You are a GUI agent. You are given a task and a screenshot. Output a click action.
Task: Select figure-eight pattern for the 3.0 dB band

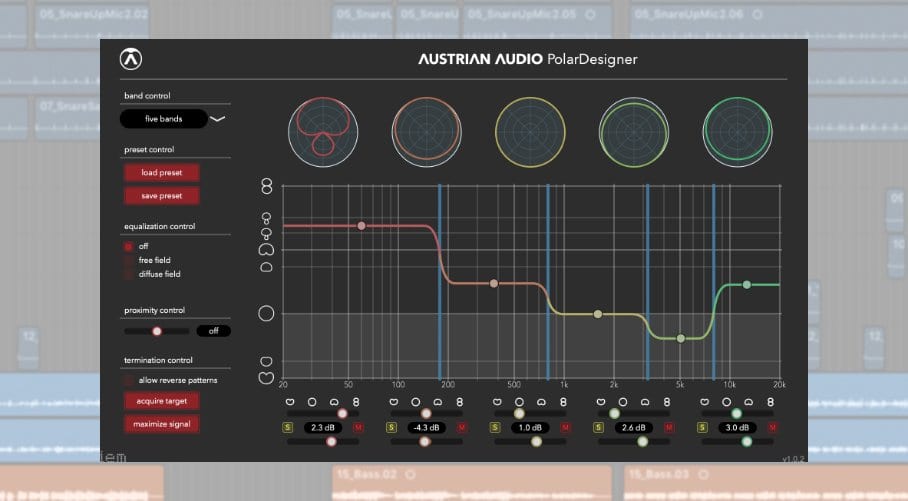(771, 401)
